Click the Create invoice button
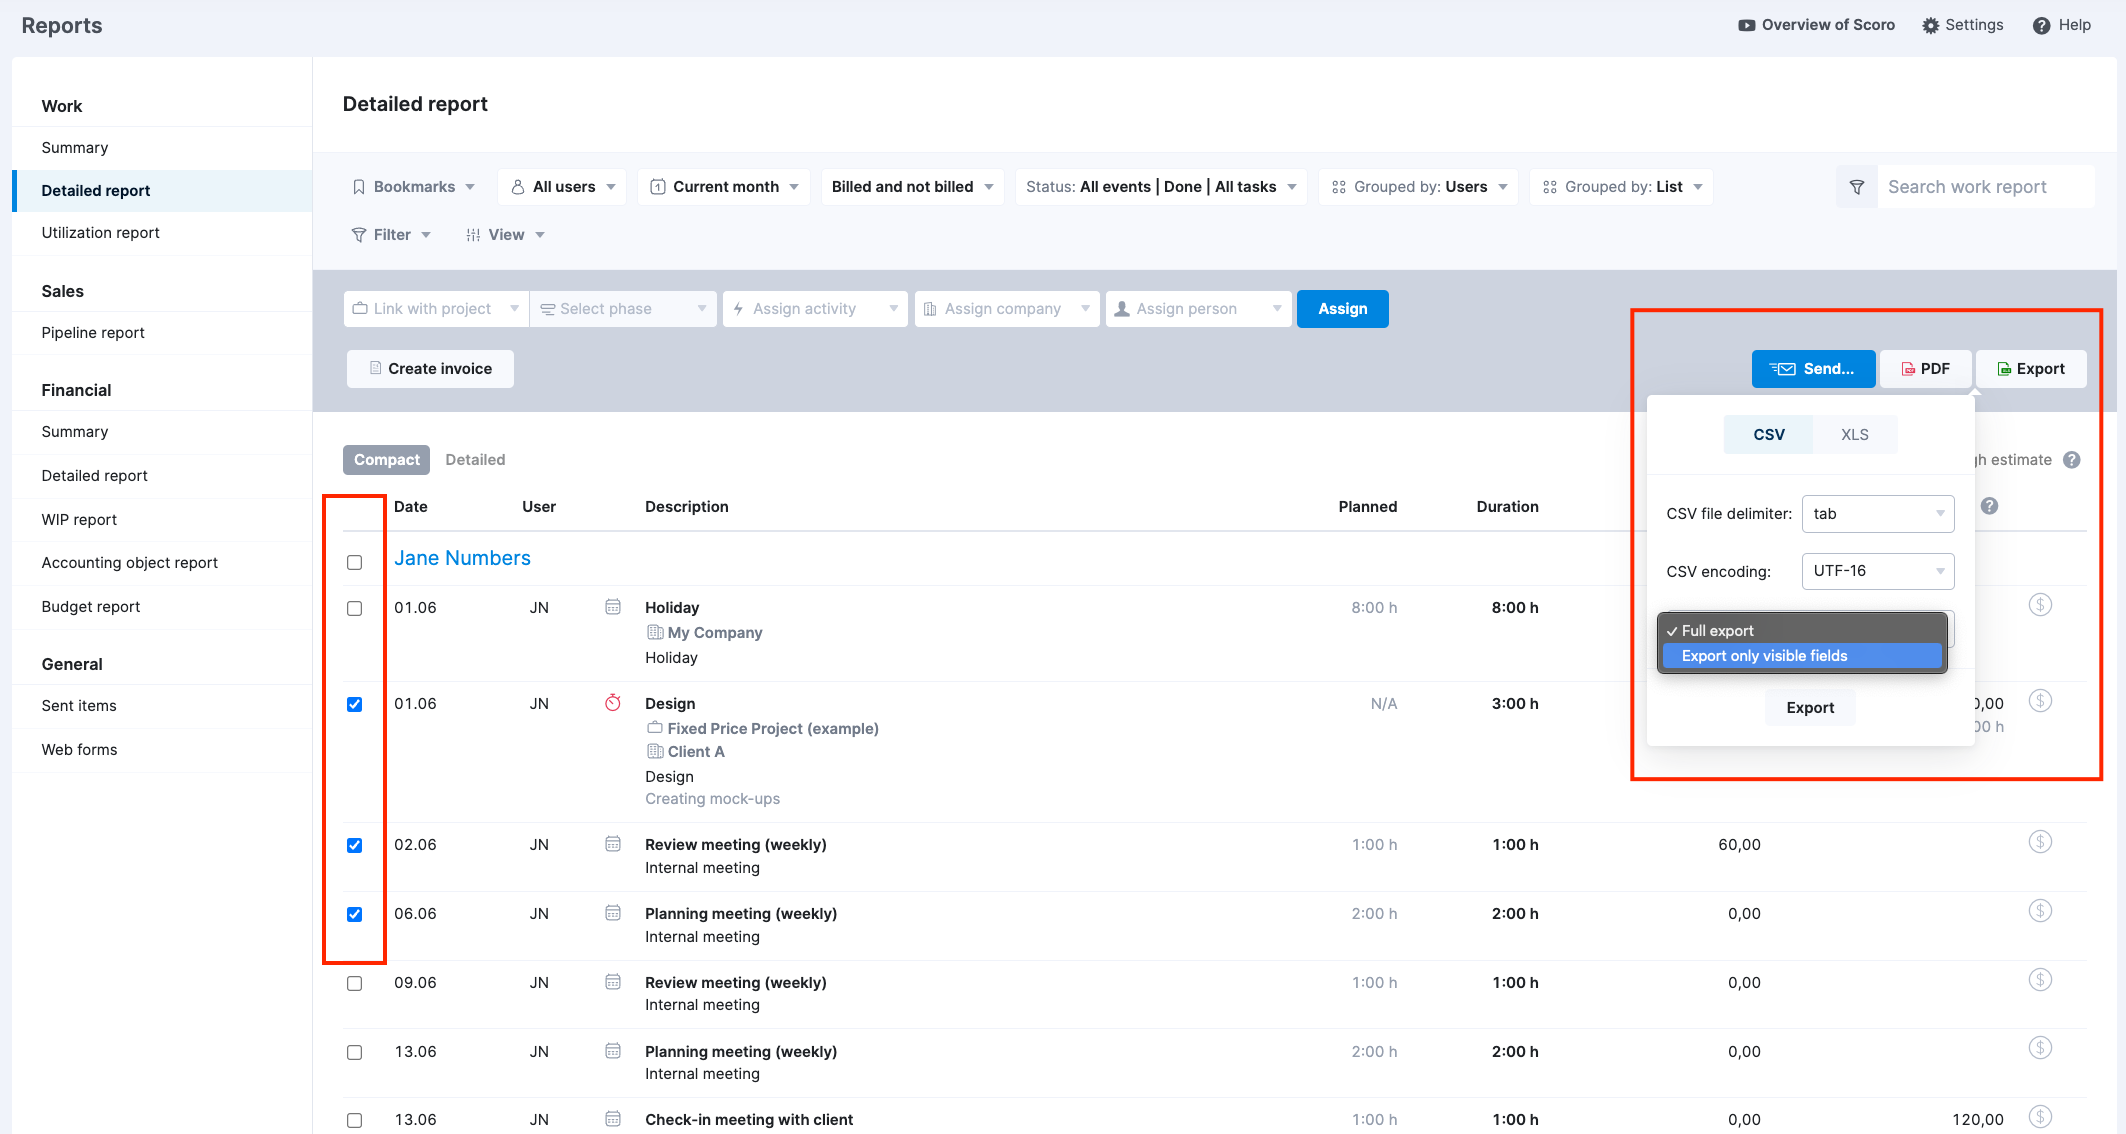The height and width of the screenshot is (1134, 2126). tap(430, 369)
